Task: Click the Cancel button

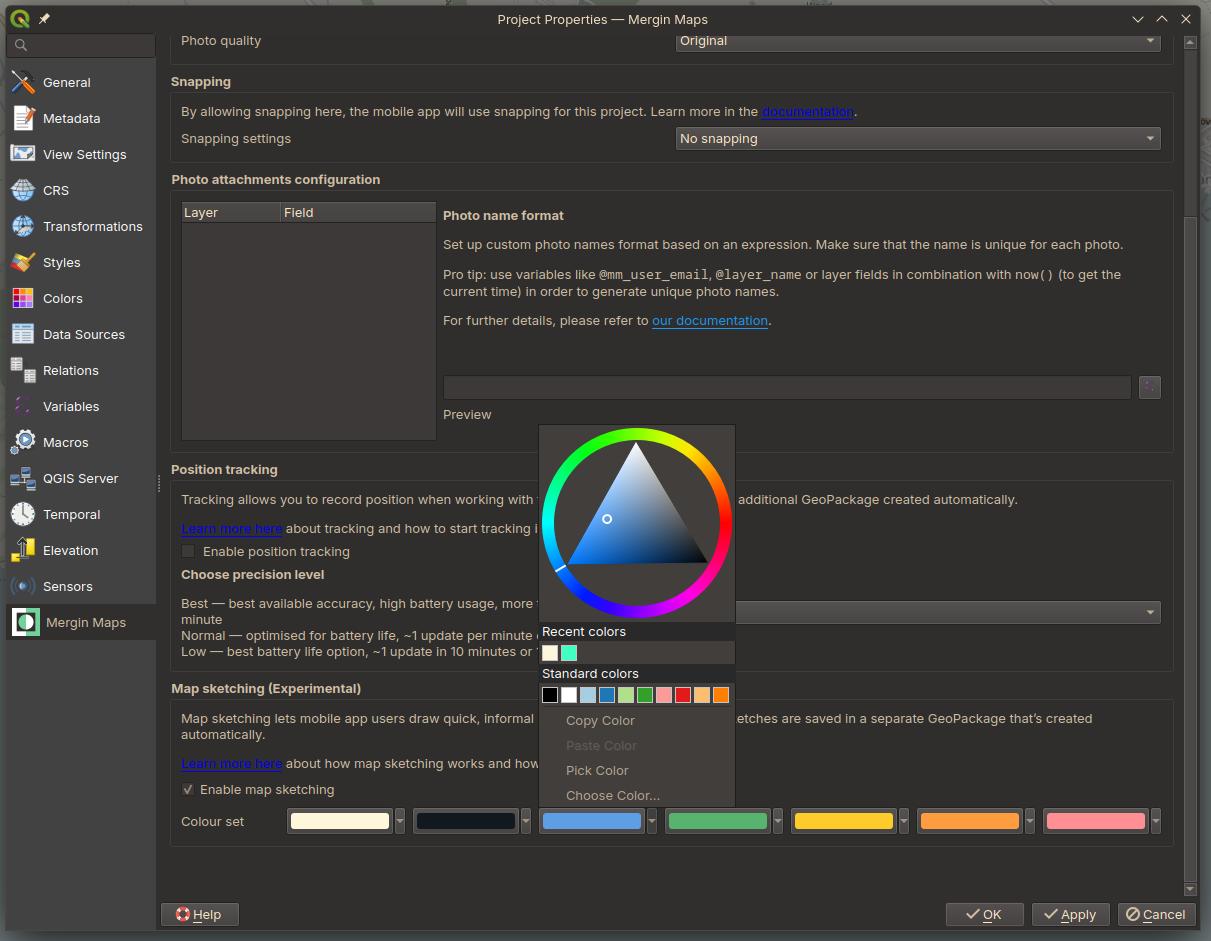Action: coord(1156,914)
